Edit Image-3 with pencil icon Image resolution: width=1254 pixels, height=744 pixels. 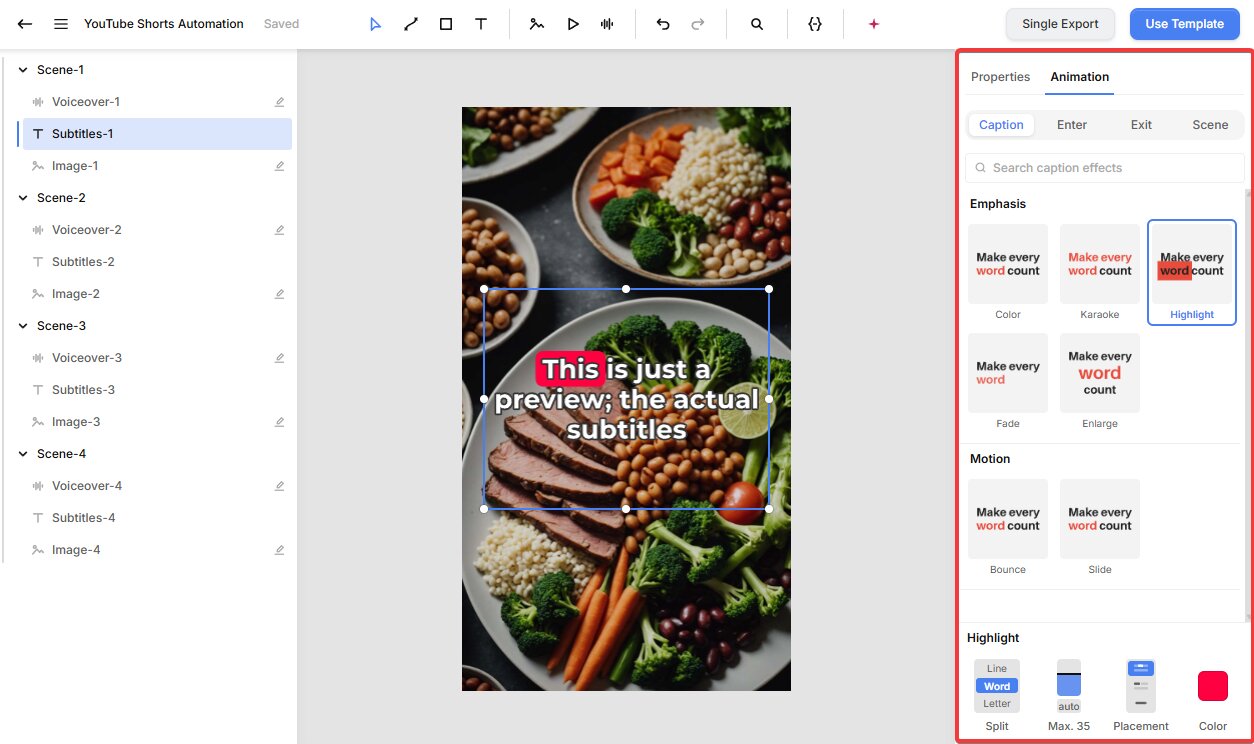tap(280, 422)
